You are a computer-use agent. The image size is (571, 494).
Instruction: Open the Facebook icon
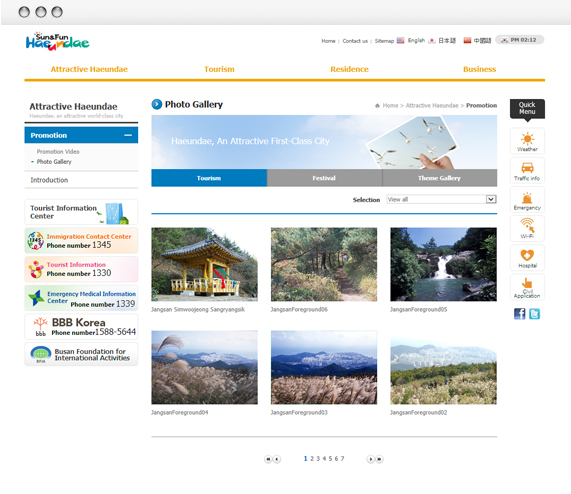(x=520, y=313)
